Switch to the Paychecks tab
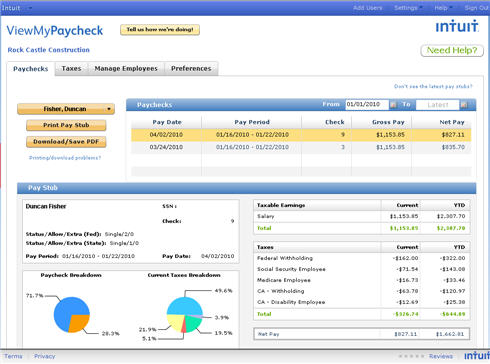 [x=31, y=69]
